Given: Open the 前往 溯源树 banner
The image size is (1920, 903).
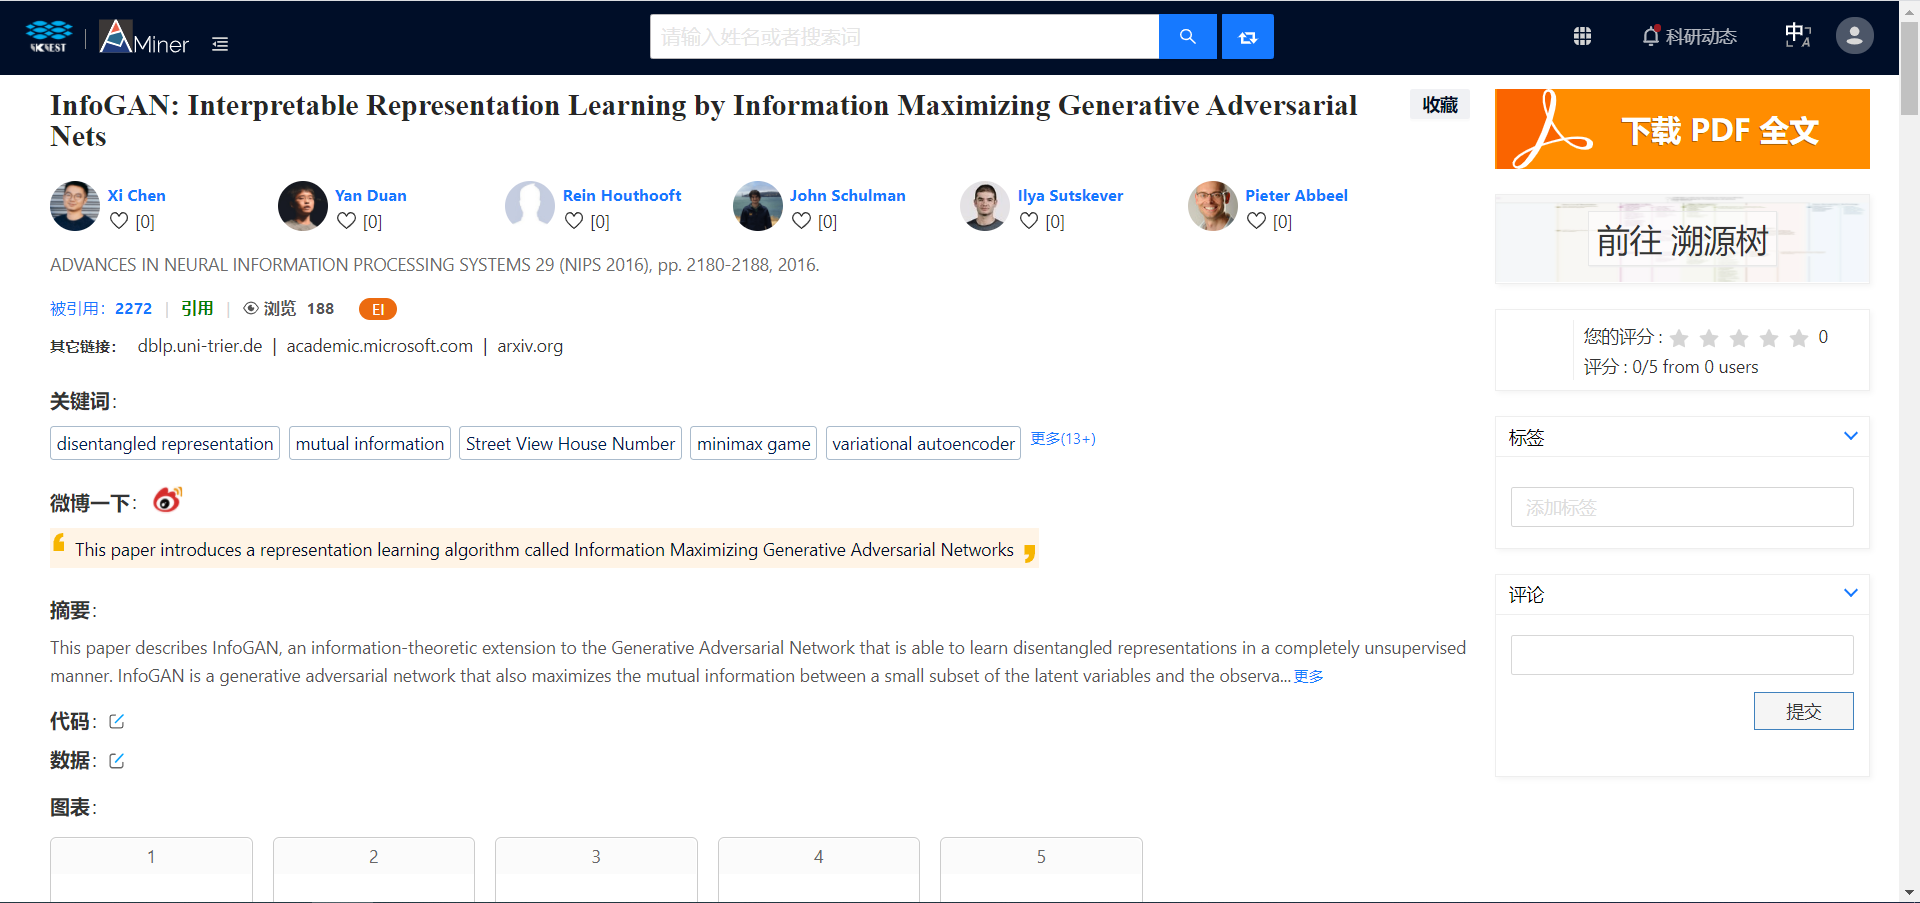Looking at the screenshot, I should click(1682, 240).
